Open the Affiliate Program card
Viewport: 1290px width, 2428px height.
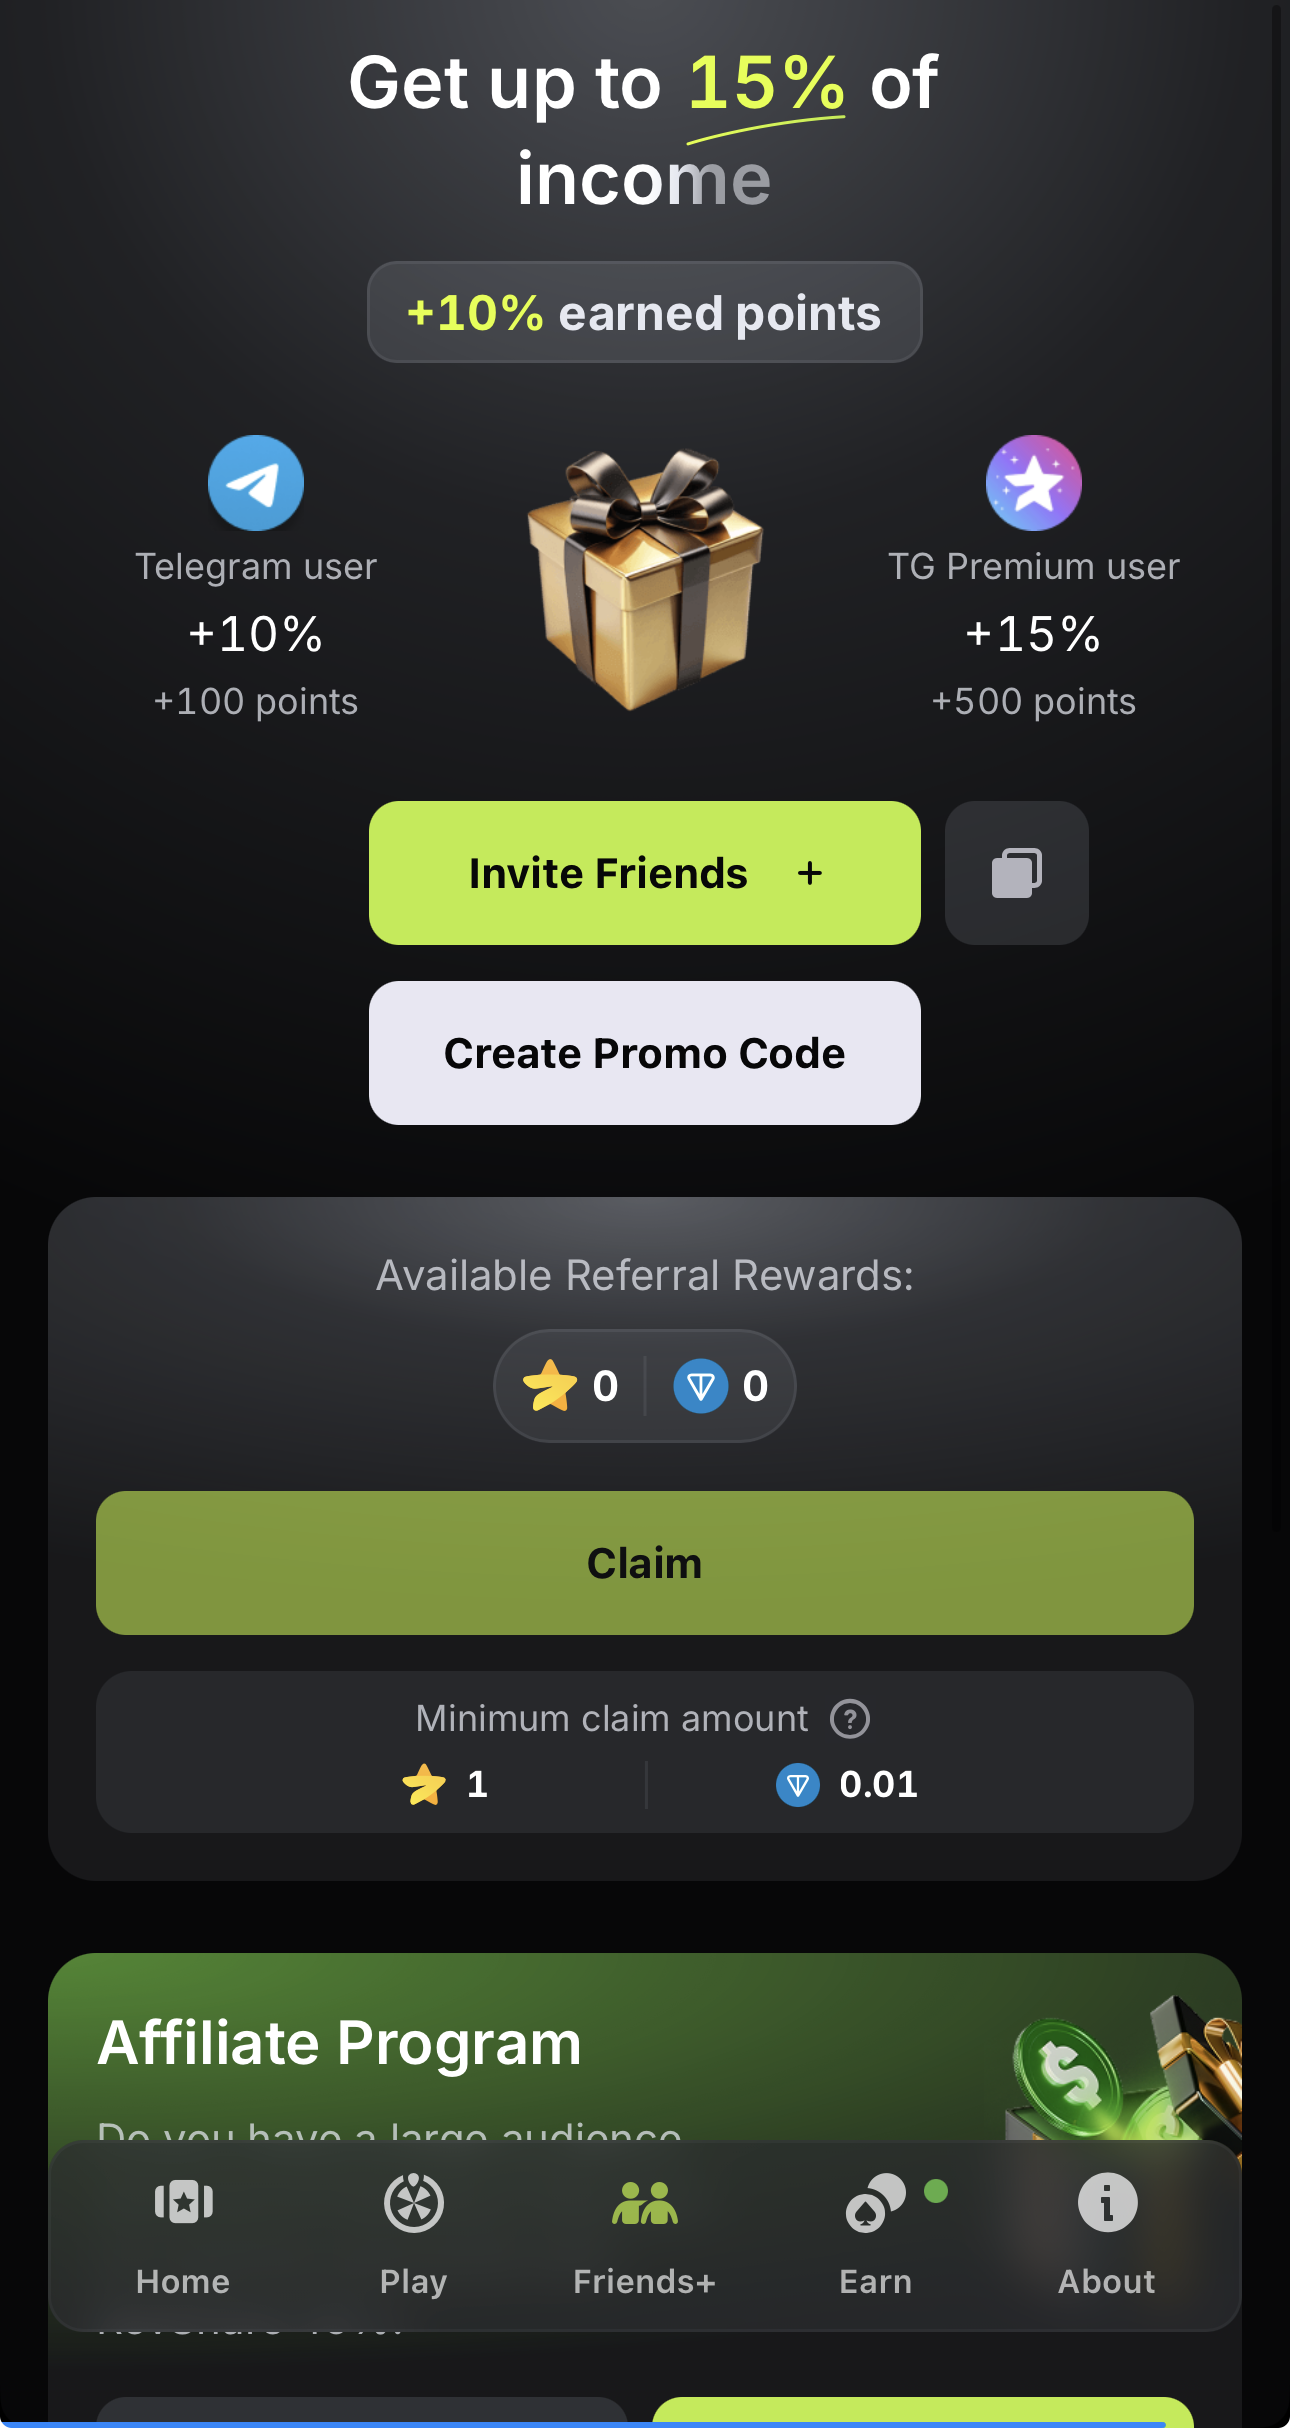coord(340,2042)
